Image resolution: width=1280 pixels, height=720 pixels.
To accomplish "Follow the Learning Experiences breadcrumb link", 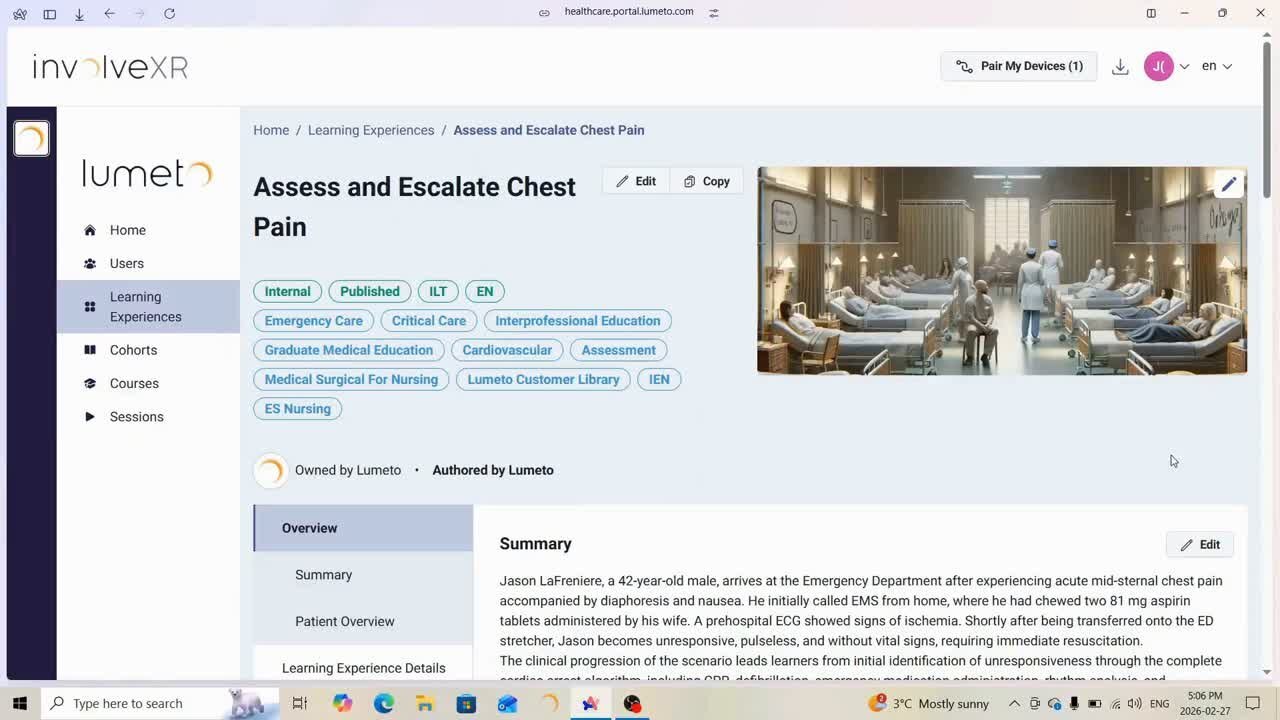I will point(371,130).
